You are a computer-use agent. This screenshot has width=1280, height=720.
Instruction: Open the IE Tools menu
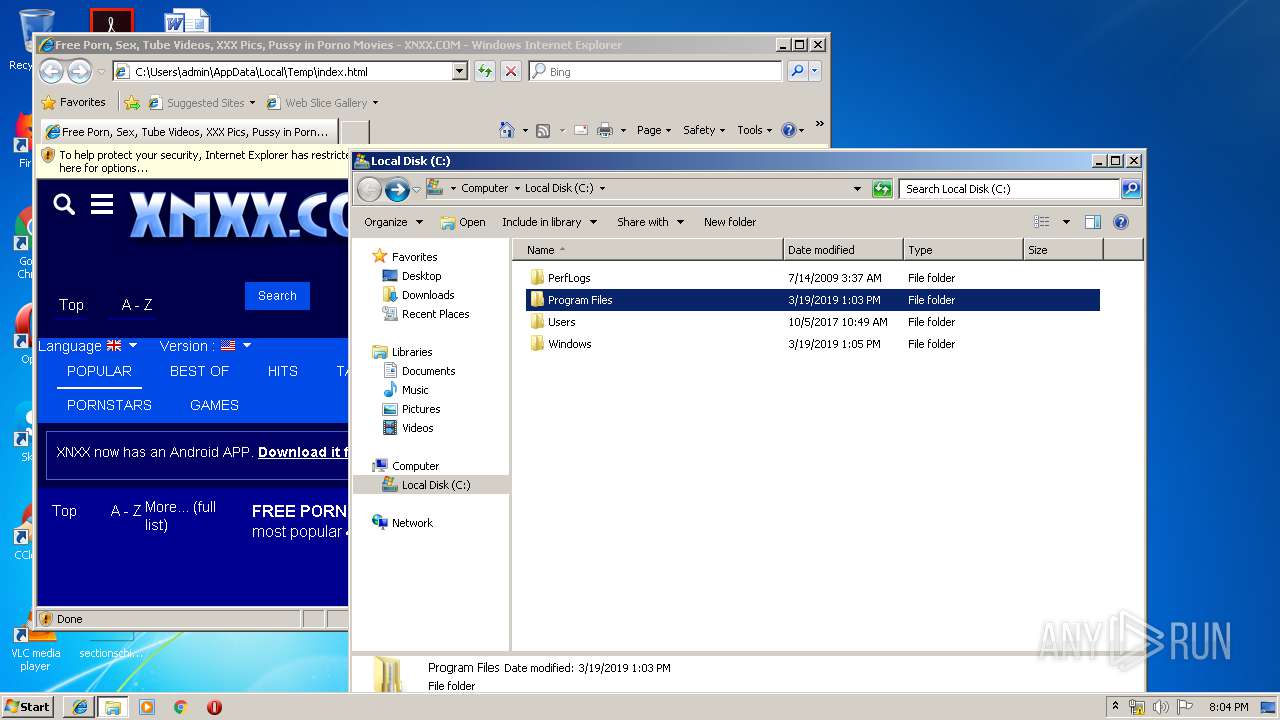755,130
